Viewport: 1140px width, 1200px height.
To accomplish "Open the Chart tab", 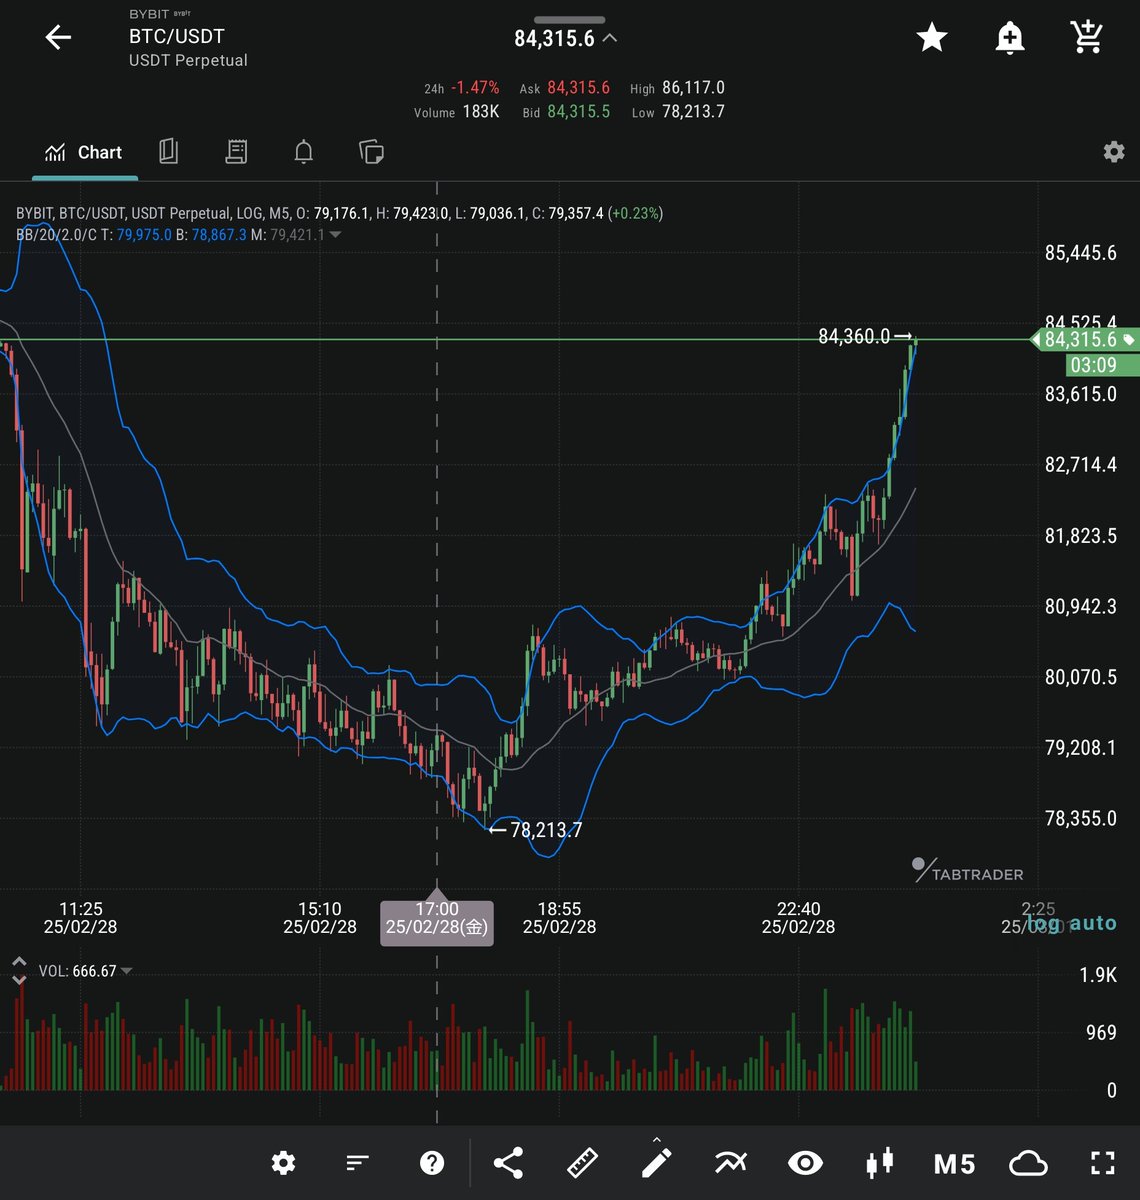I will pos(84,153).
